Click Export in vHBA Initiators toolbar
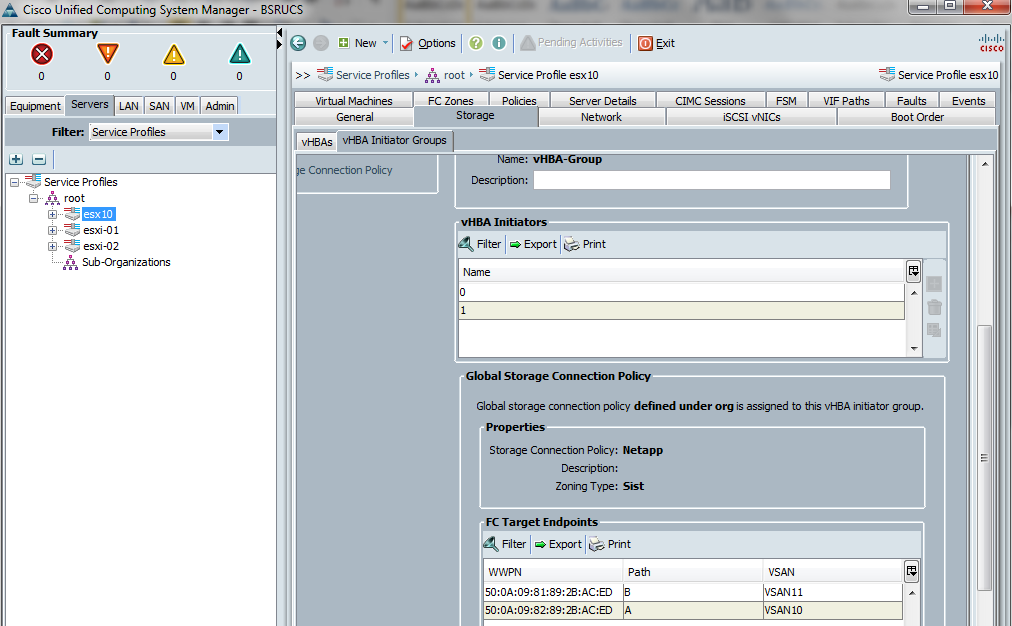1012x626 pixels. click(x=533, y=244)
